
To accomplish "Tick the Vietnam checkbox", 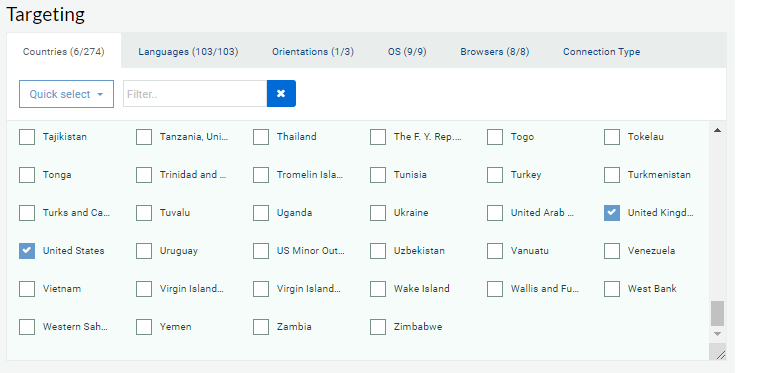I will click(x=27, y=289).
